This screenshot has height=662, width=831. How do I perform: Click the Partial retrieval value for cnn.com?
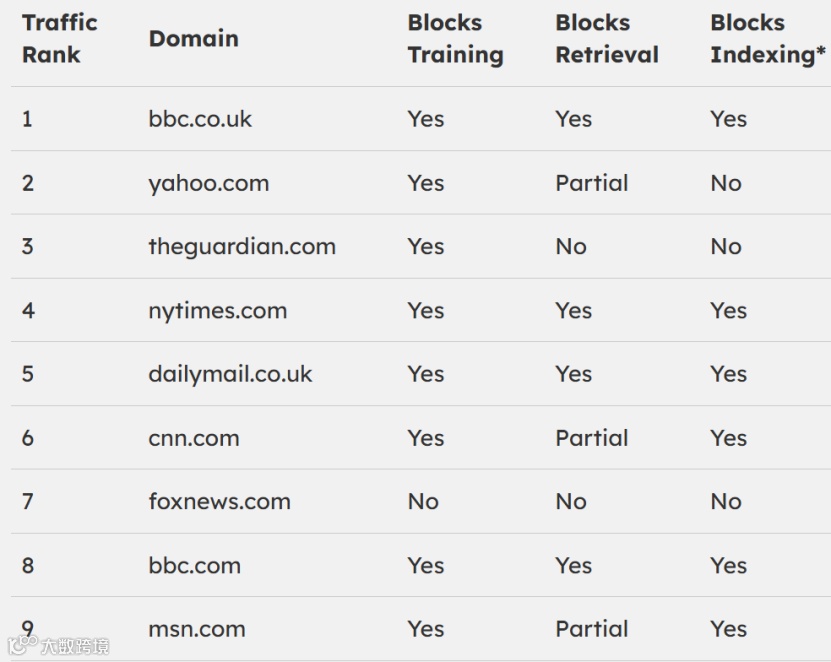[591, 438]
